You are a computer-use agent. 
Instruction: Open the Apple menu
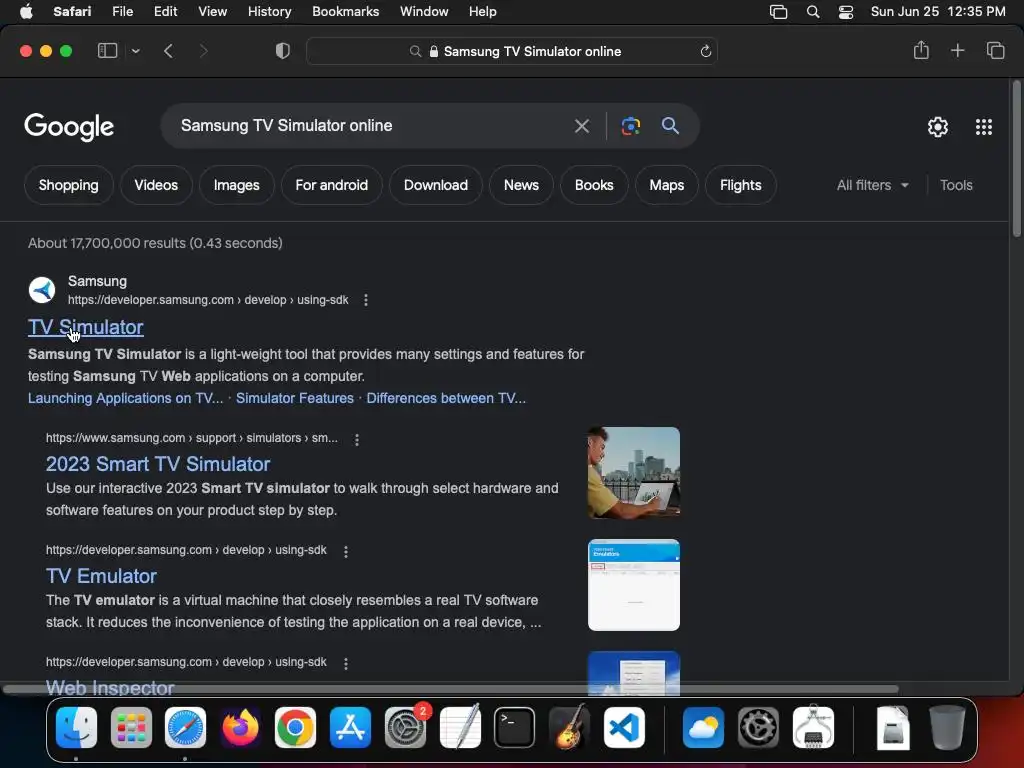26,11
